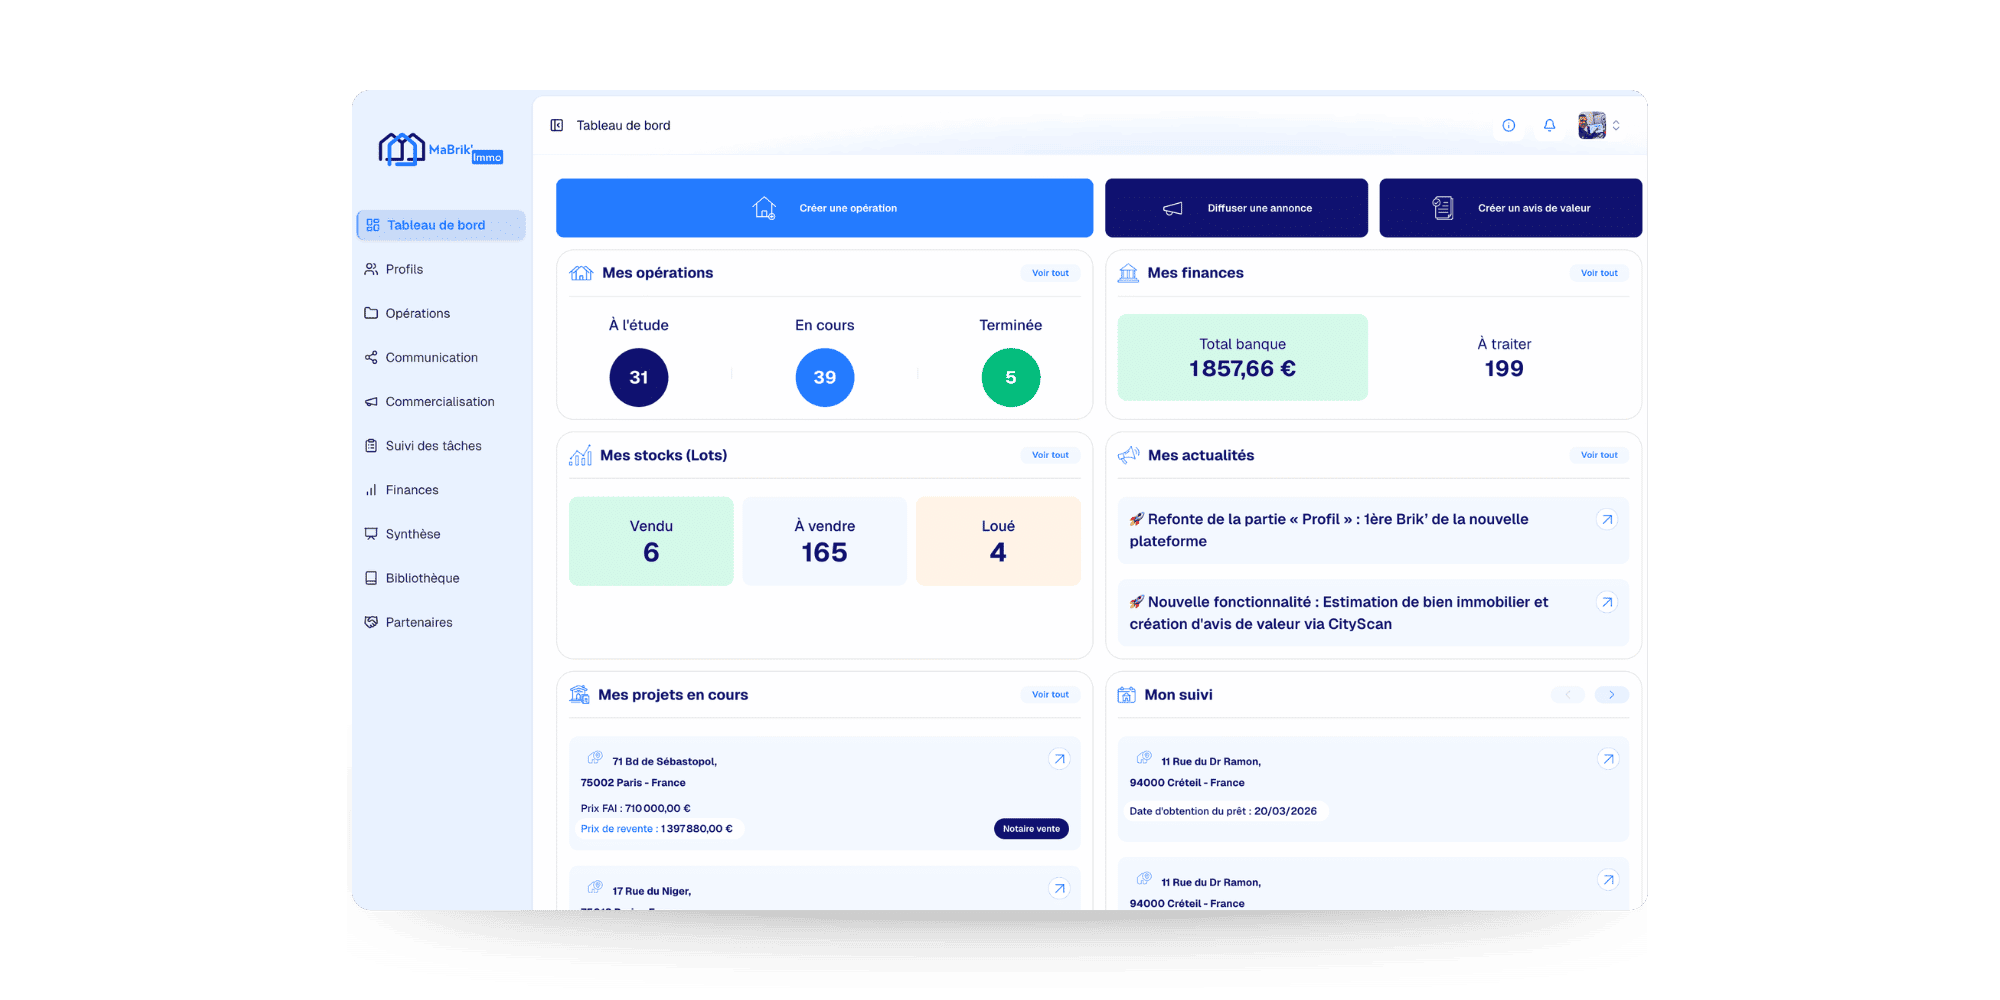Open arrow of first 11 Rue du Dr Ramon card
Image resolution: width=2000 pixels, height=1000 pixels.
(x=1608, y=759)
